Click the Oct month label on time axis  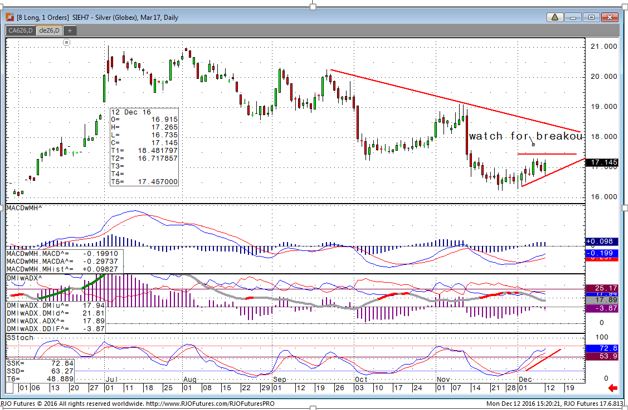click(x=361, y=379)
